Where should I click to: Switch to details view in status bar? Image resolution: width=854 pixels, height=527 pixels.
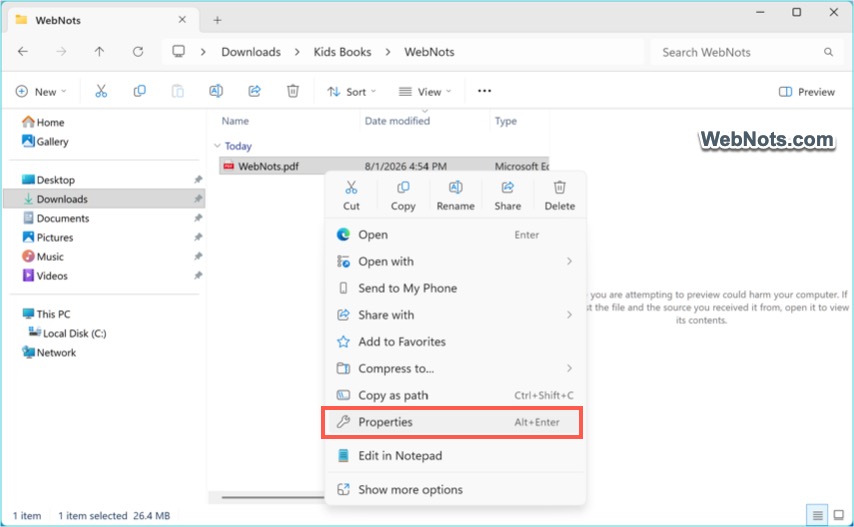817,514
